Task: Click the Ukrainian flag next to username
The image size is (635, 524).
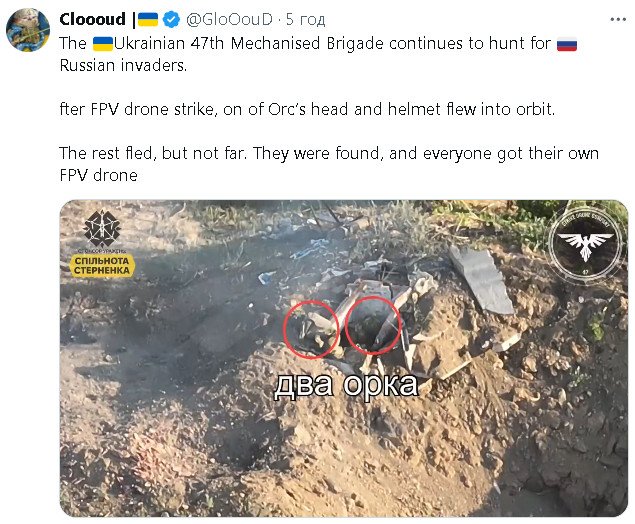Action: [x=148, y=19]
